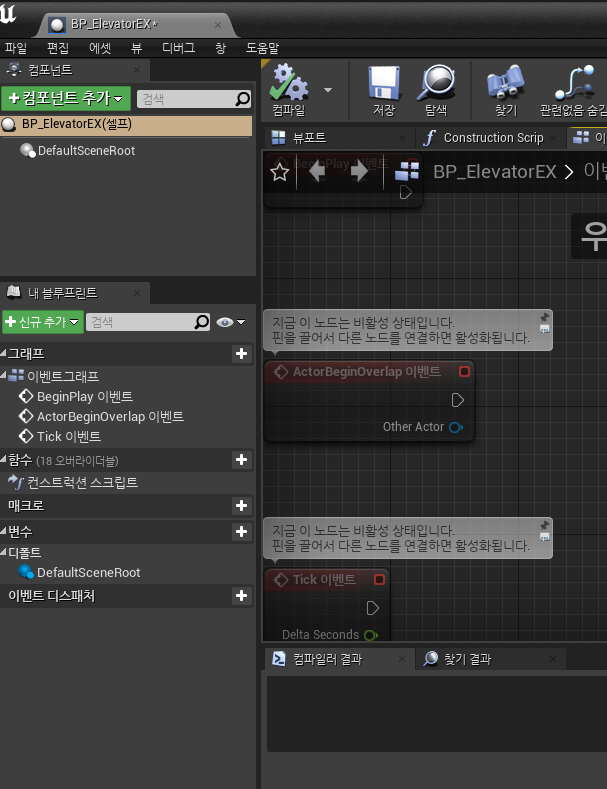Click the 신규 추가 green button
The width and height of the screenshot is (607, 789).
coord(43,322)
